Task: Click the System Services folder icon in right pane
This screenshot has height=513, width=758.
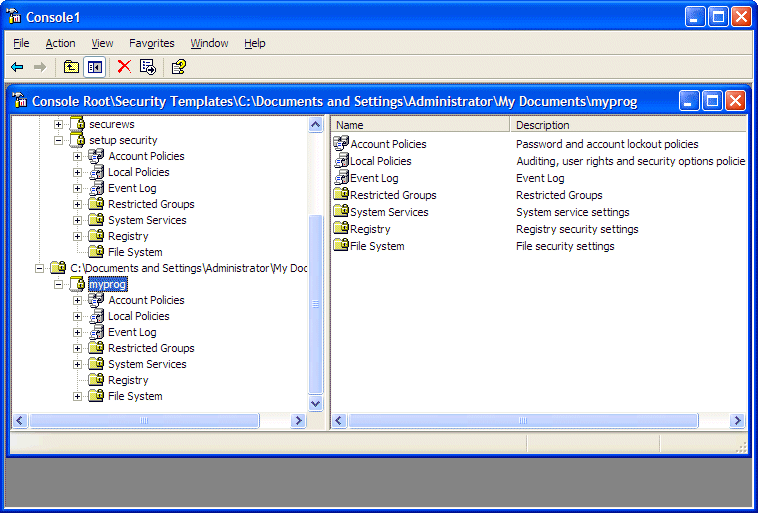Action: (x=341, y=211)
